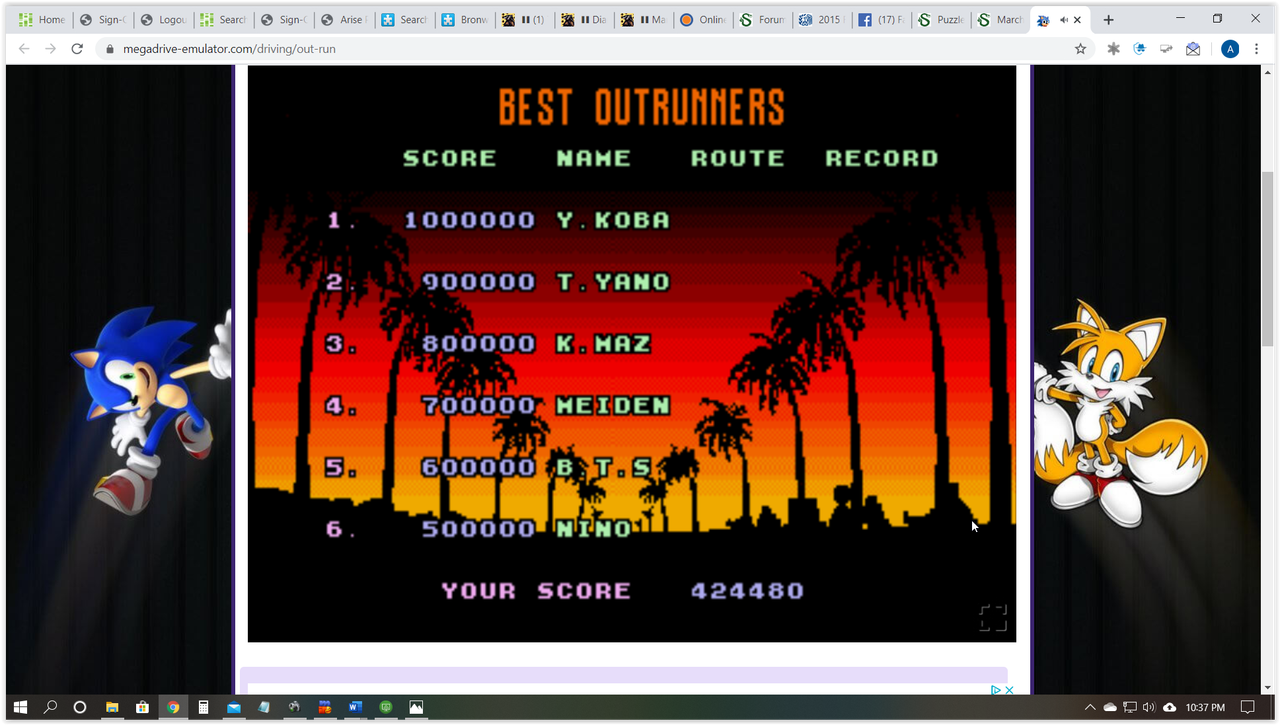Click the NINO 500000 score row
Image resolution: width=1280 pixels, height=725 pixels.
(479, 529)
